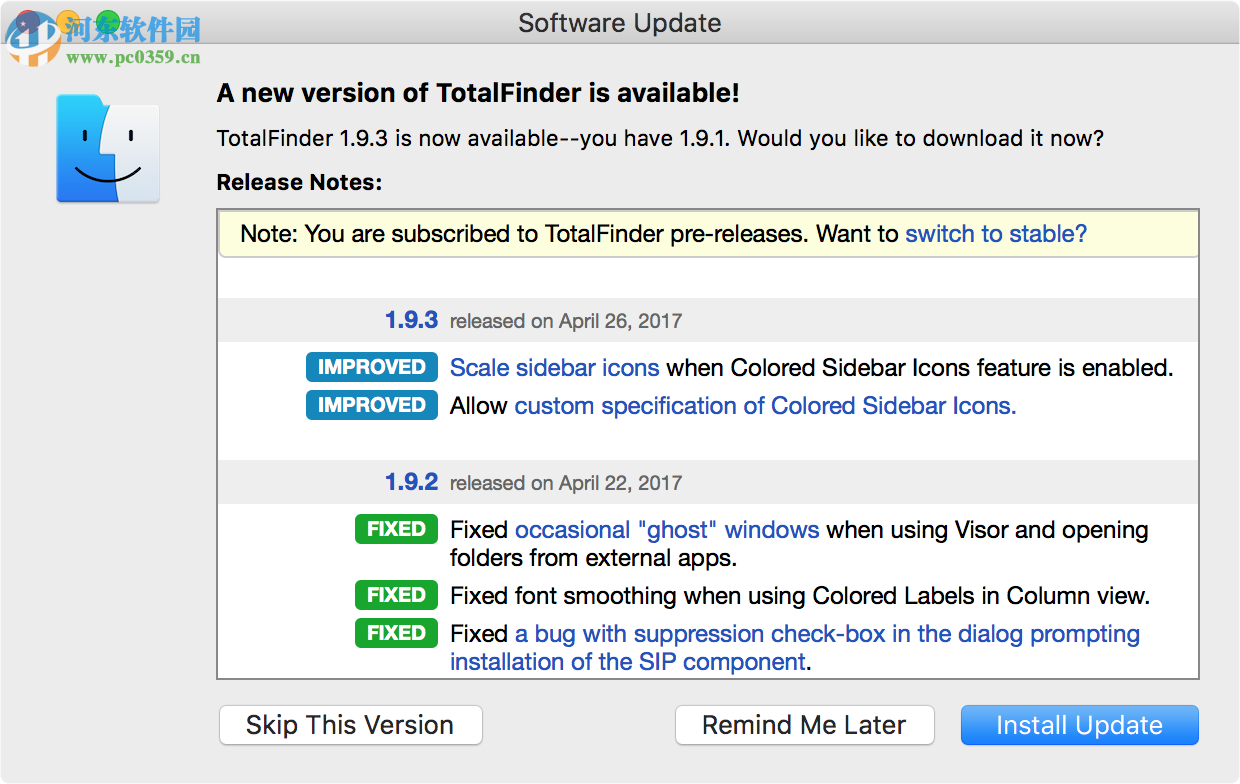Click the FIXED badge for font smoothing fix

click(x=396, y=595)
